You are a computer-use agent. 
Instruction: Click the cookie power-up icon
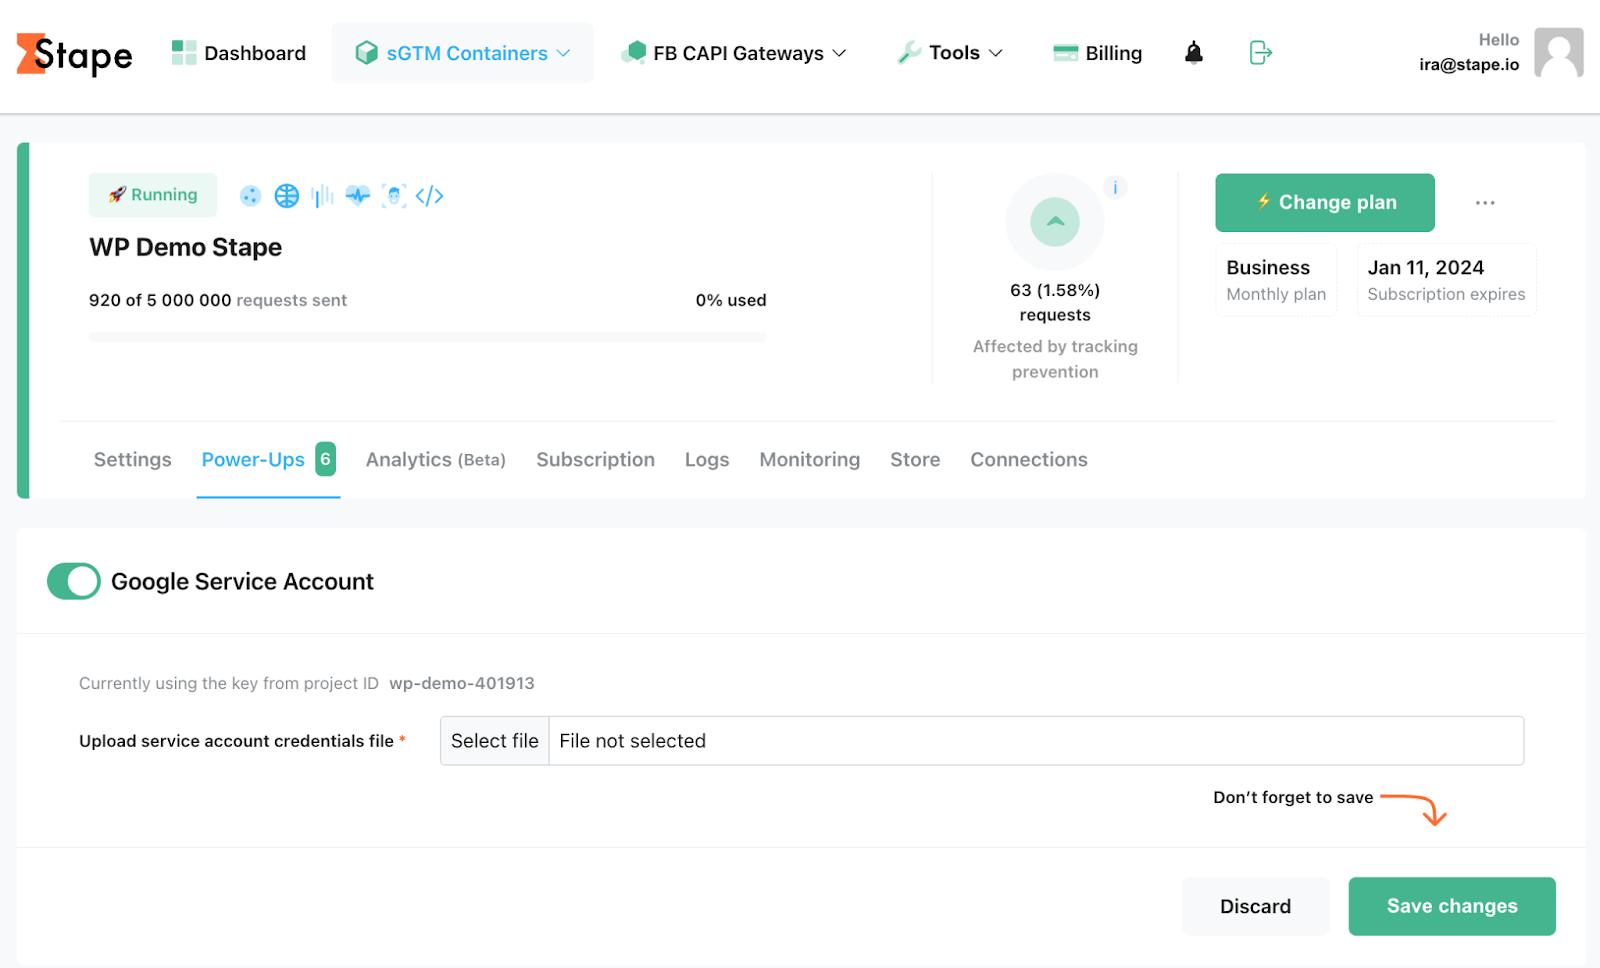click(251, 196)
